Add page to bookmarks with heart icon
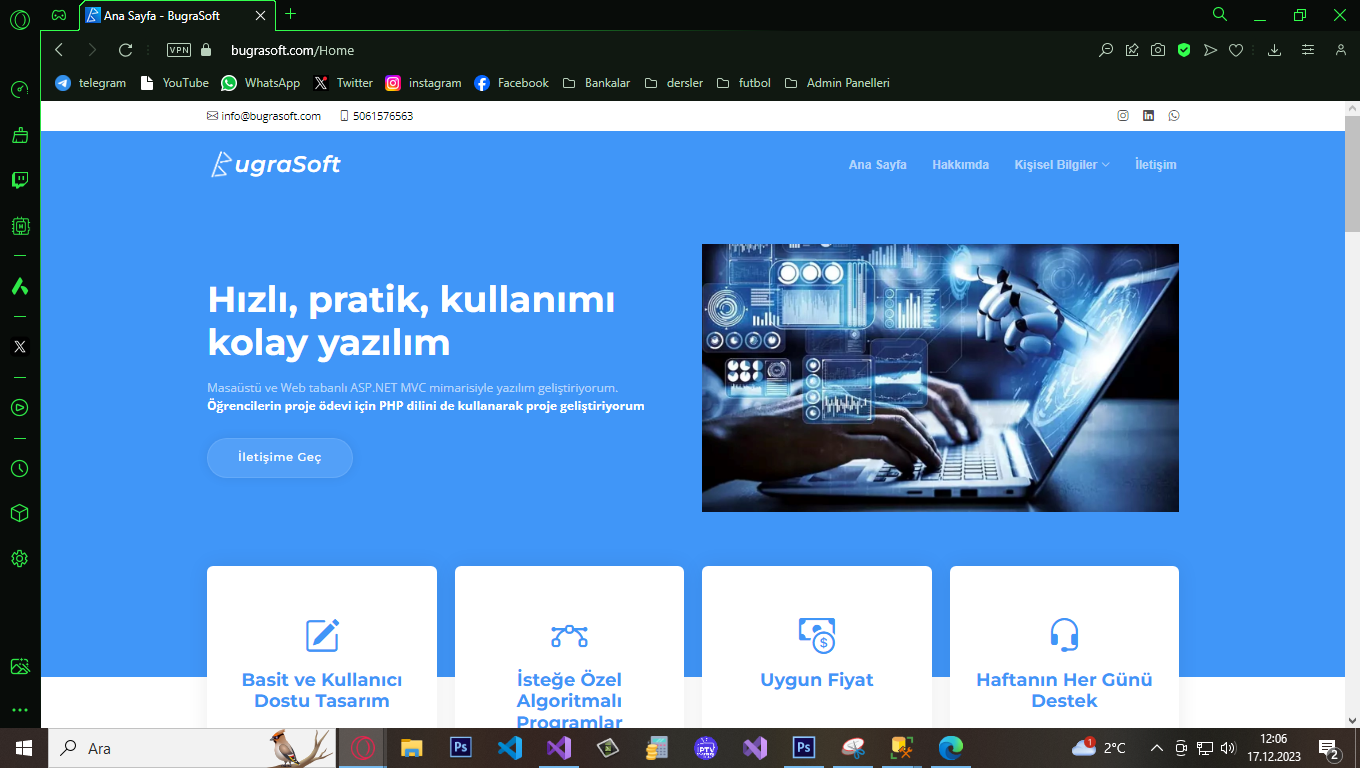 point(1236,50)
